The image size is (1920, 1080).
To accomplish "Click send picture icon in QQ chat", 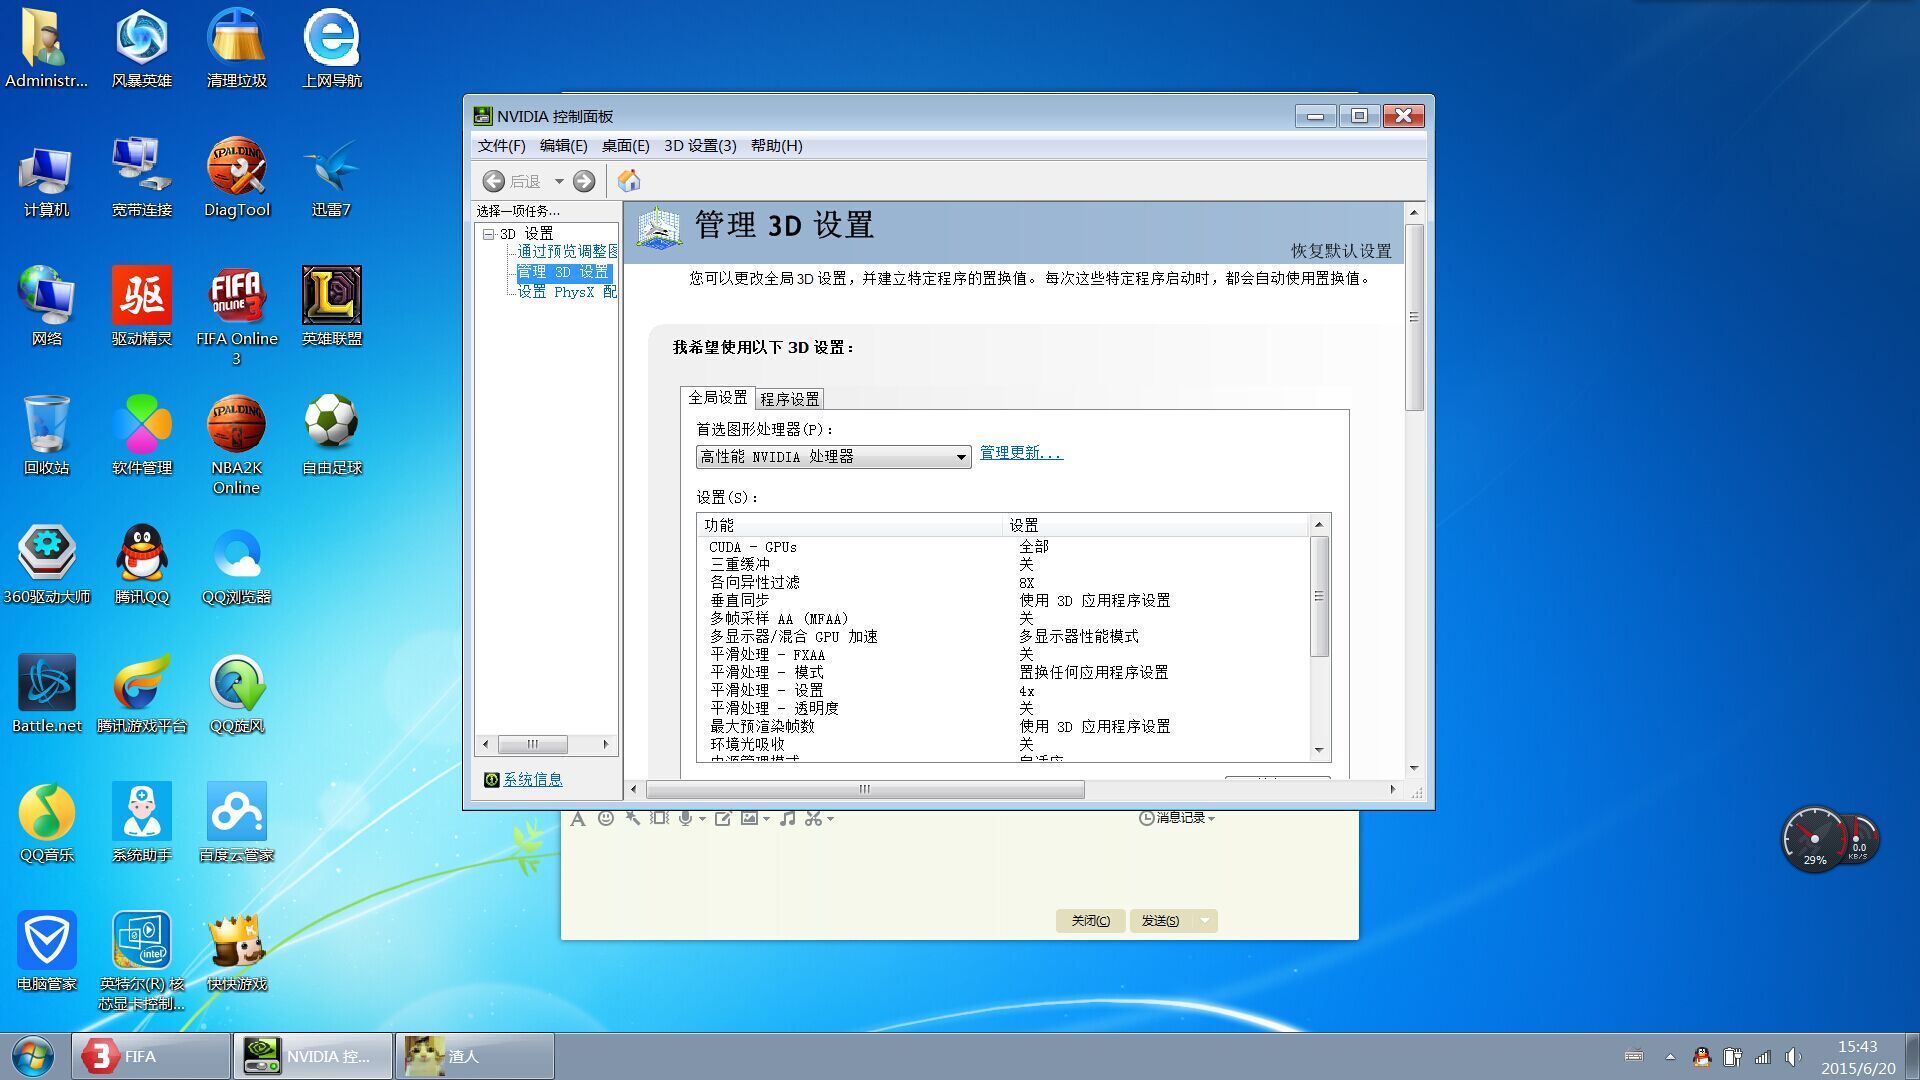I will click(749, 818).
